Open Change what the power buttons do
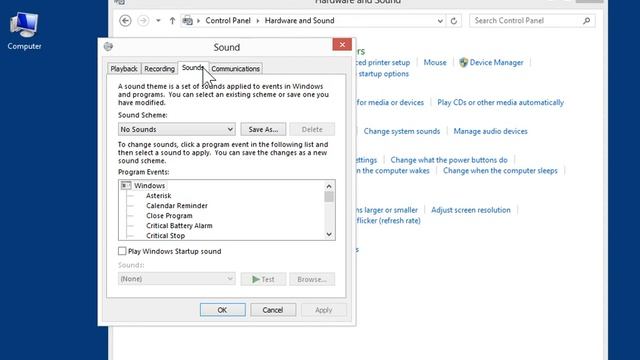Image resolution: width=640 pixels, height=360 pixels. click(449, 160)
